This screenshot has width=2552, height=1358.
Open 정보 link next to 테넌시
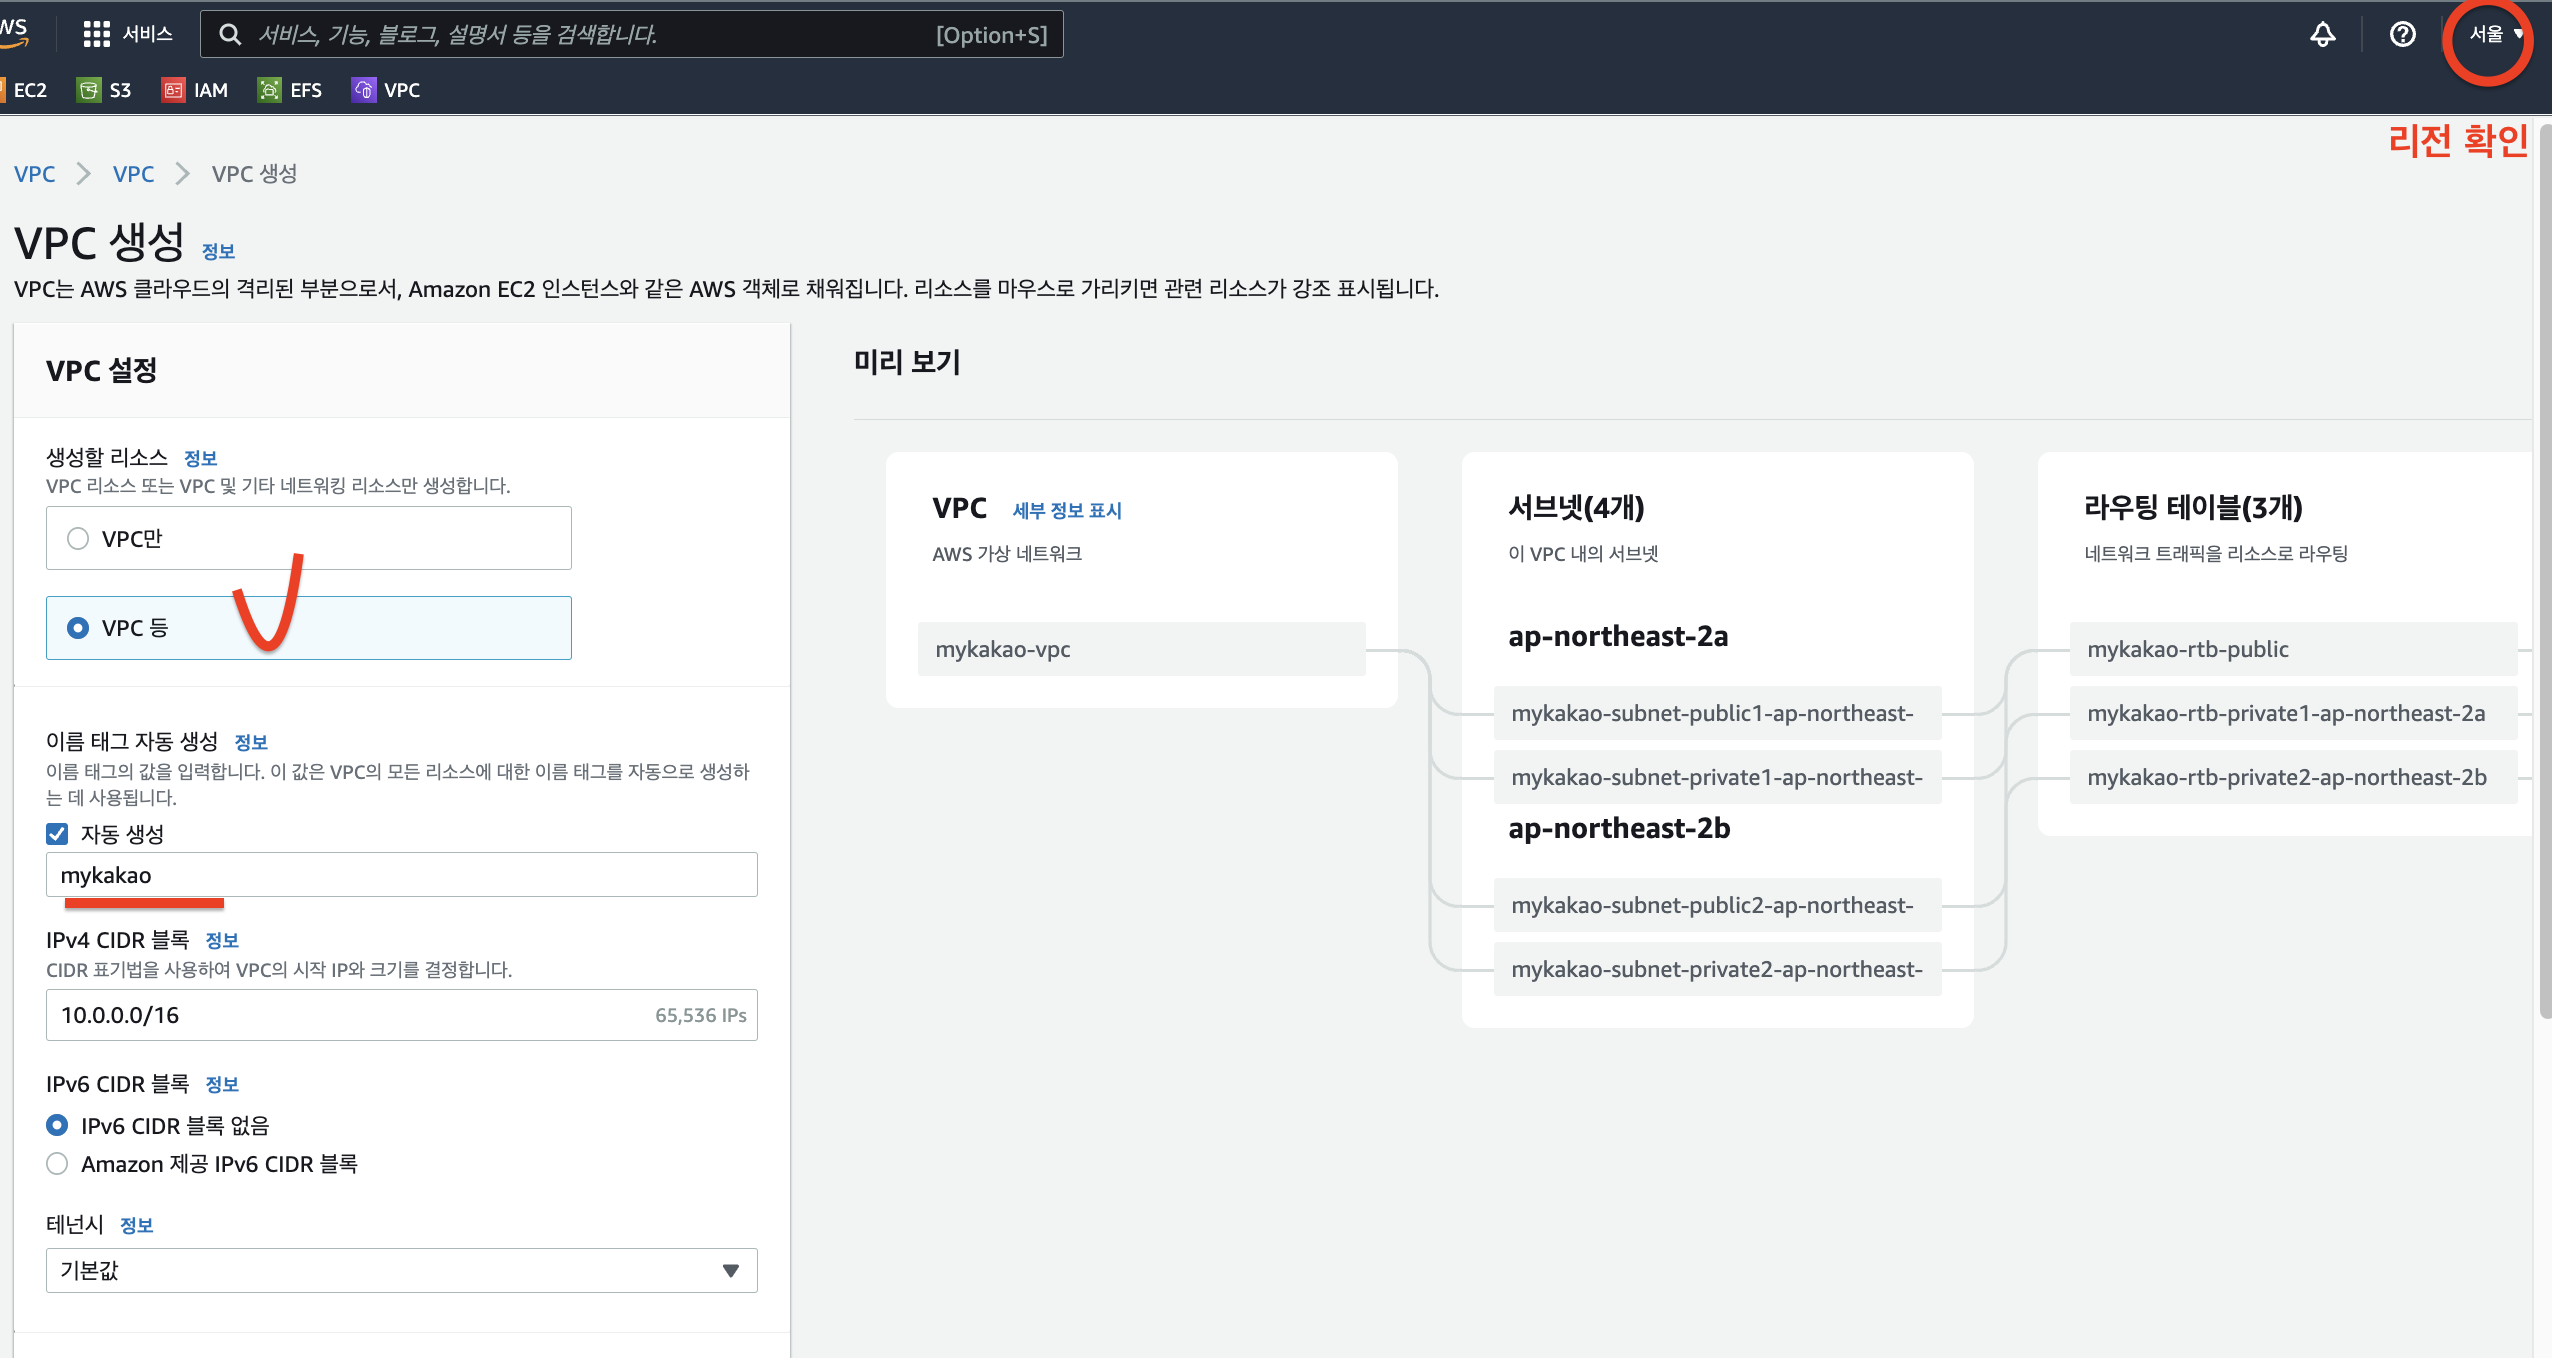(137, 1225)
